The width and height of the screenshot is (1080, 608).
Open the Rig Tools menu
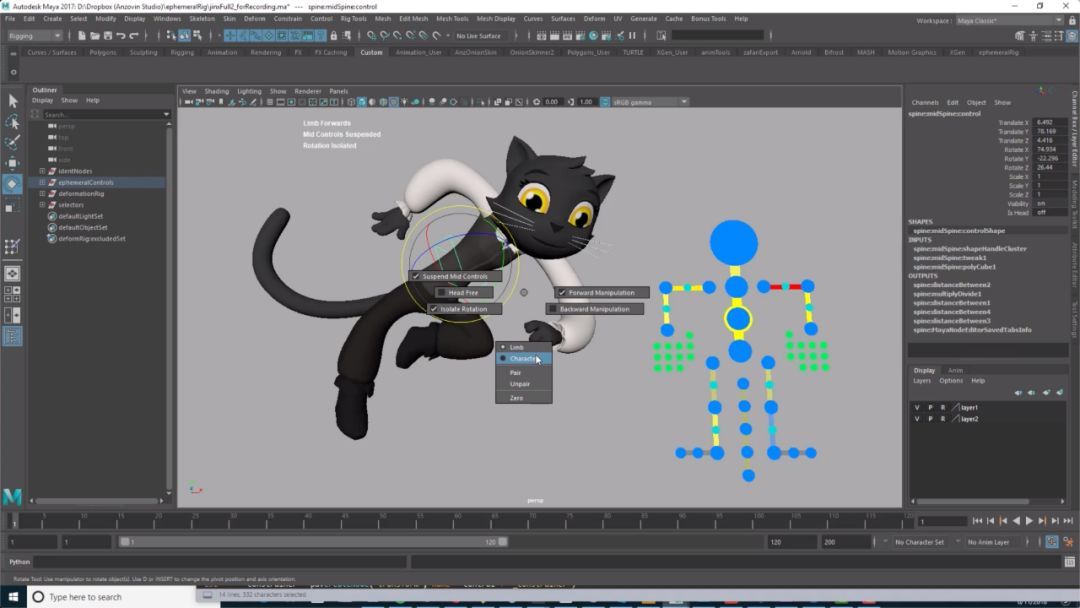click(x=353, y=19)
